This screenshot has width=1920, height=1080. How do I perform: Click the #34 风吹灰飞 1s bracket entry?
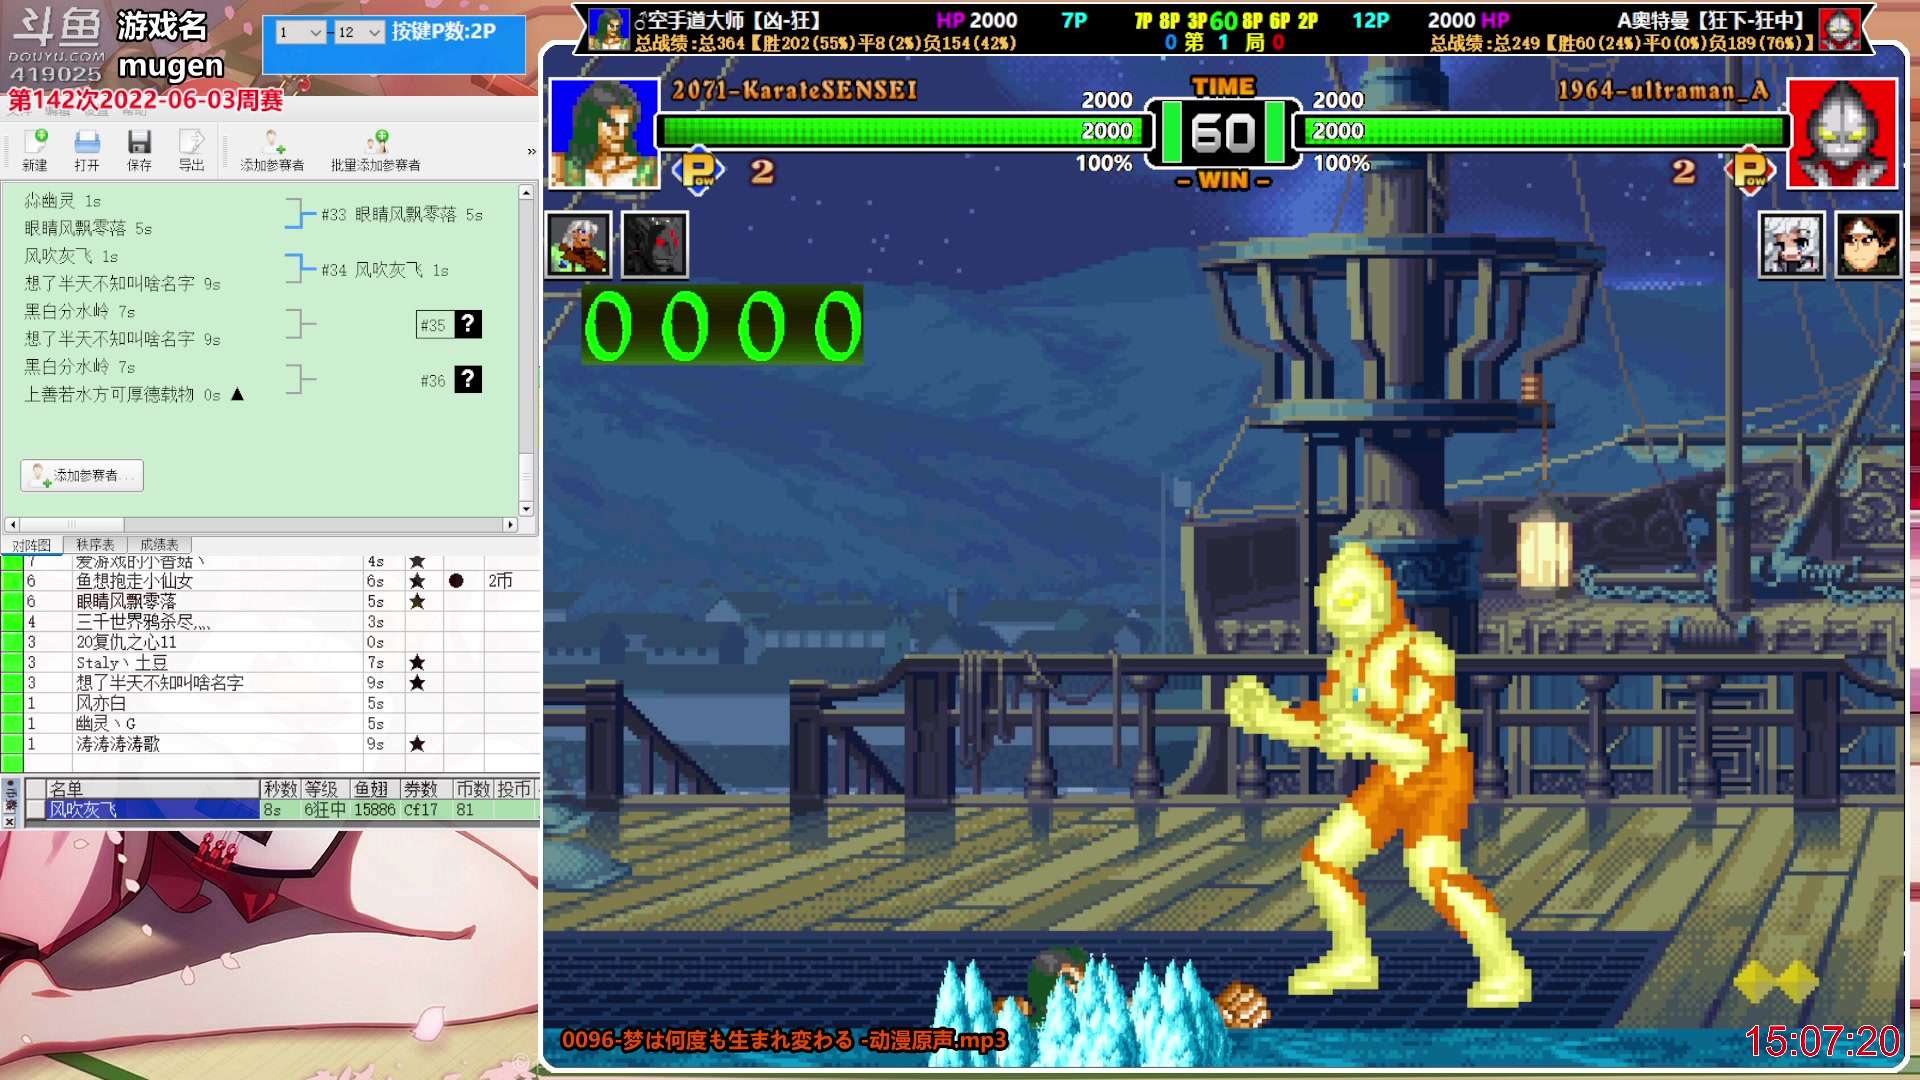coord(385,270)
